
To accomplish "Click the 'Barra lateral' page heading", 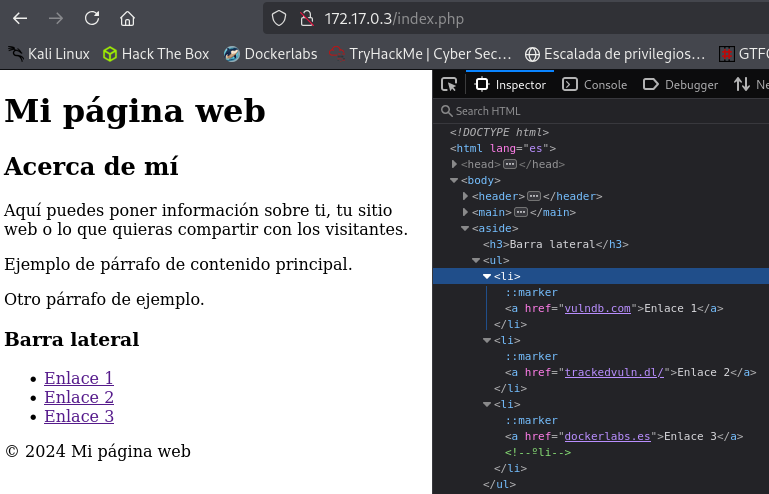I will (72, 339).
